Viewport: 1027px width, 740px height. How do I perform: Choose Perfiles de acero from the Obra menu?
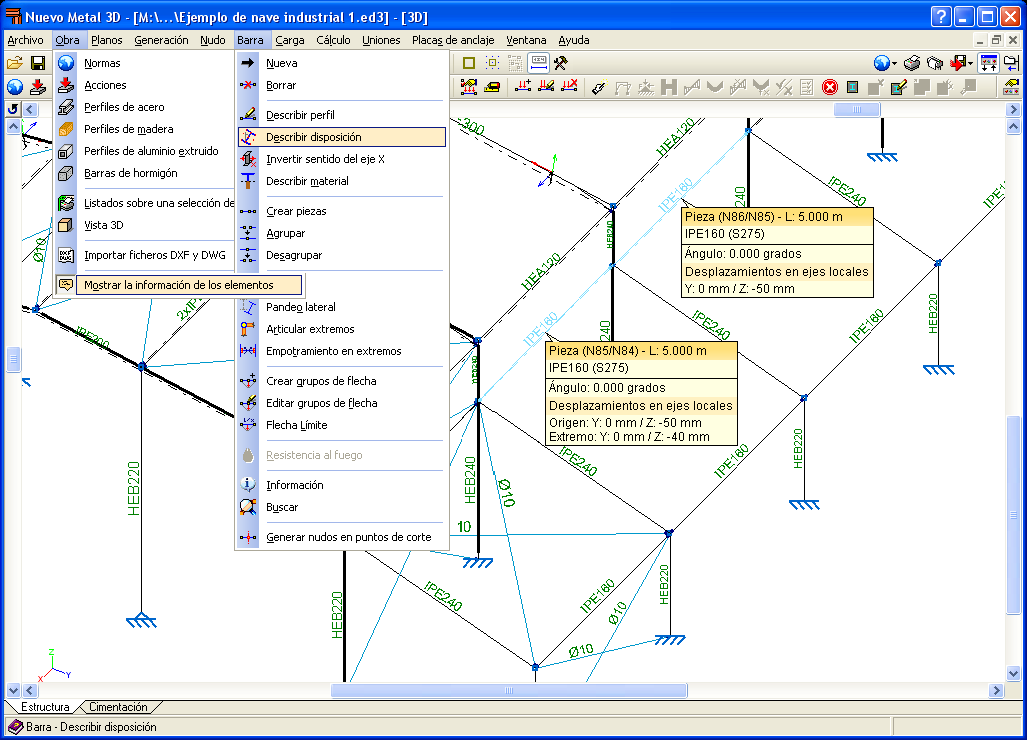[x=124, y=107]
